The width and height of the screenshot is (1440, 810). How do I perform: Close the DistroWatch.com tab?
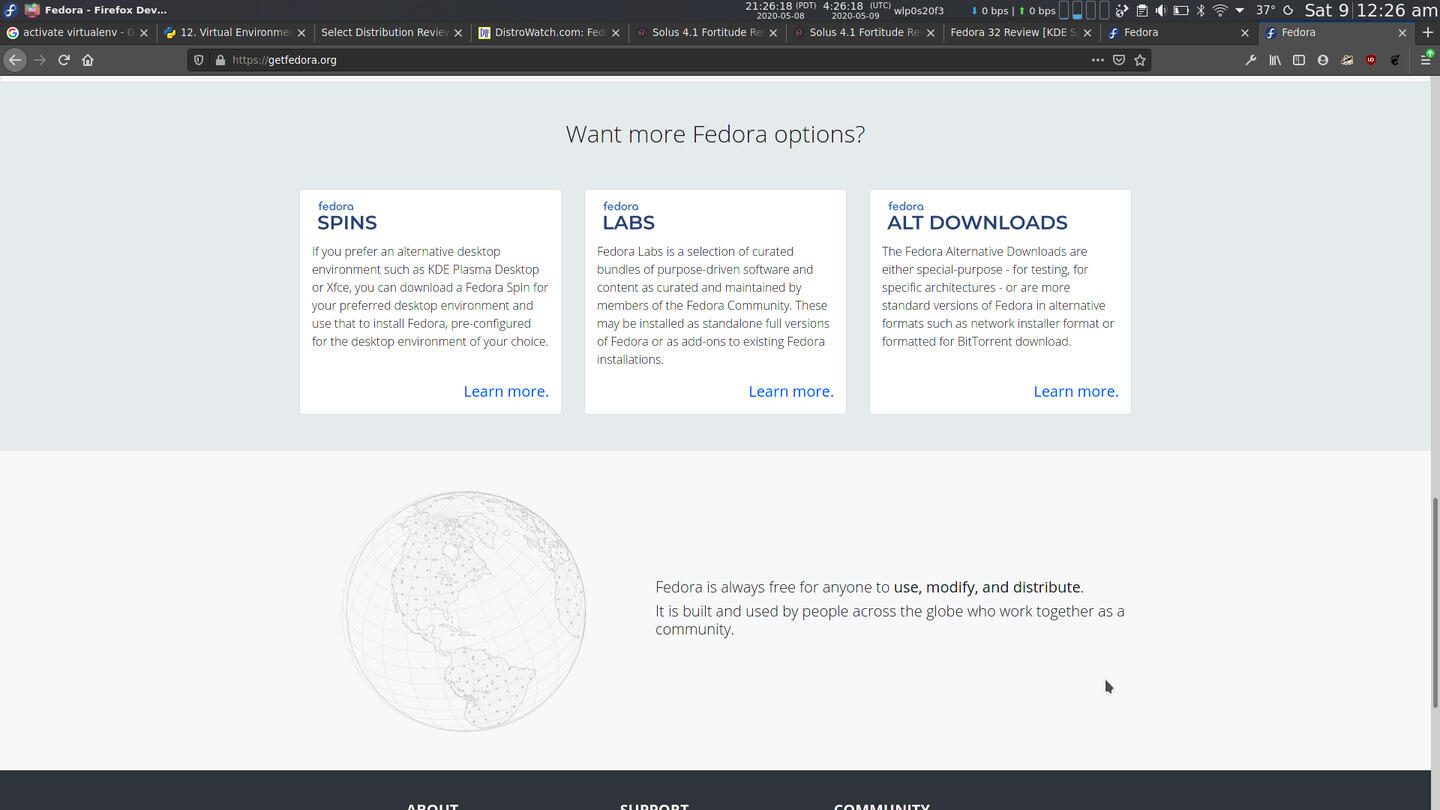[x=615, y=32]
